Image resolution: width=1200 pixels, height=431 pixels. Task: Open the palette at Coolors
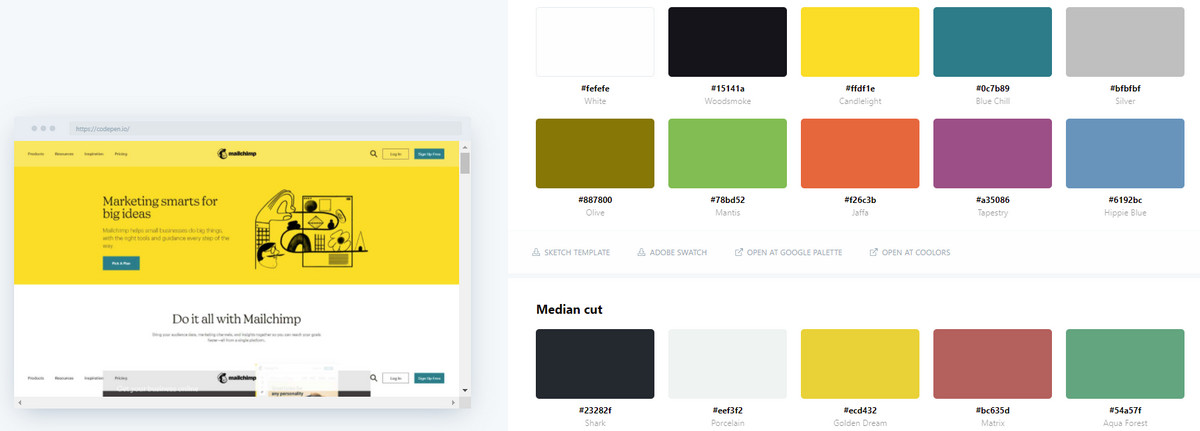coord(909,252)
